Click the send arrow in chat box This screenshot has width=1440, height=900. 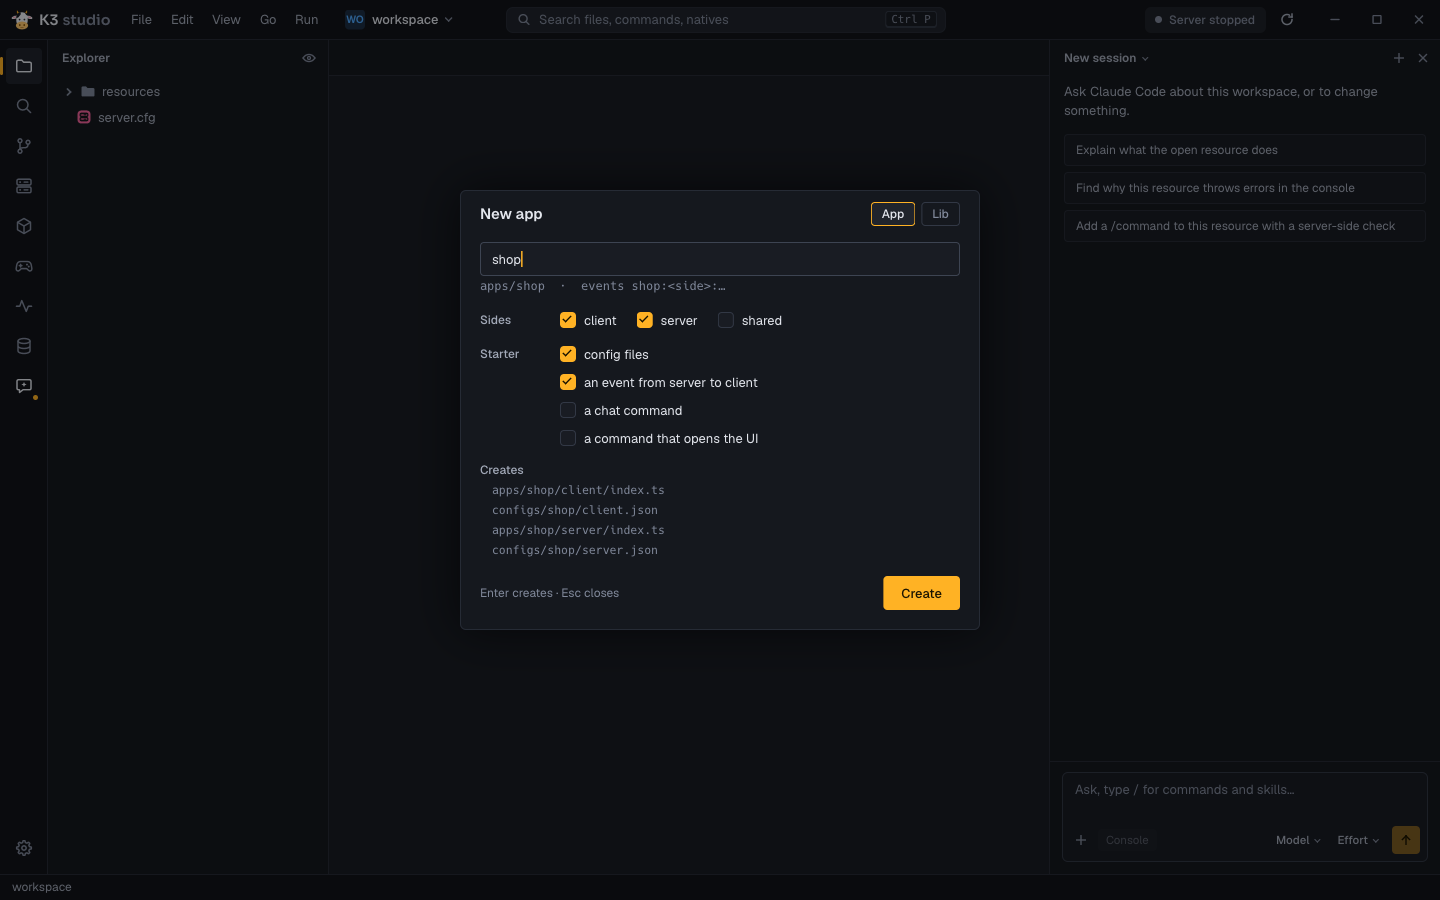(1406, 840)
